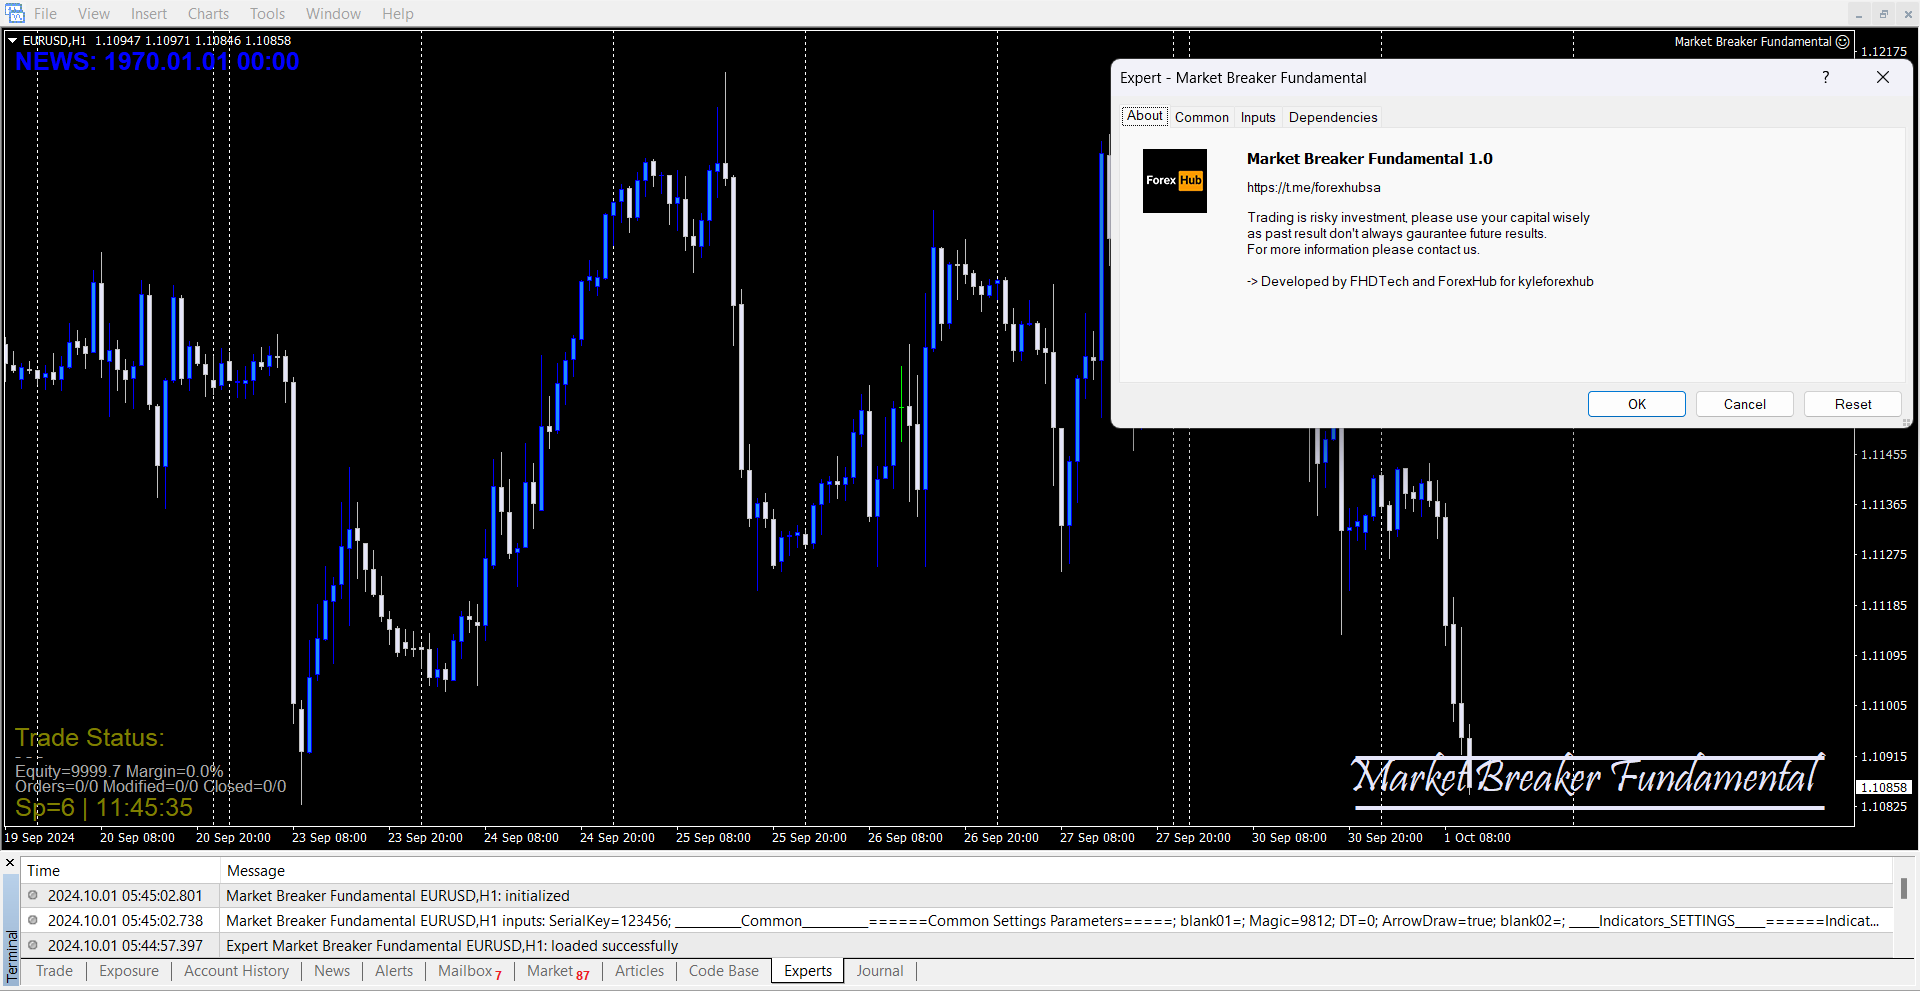This screenshot has width=1920, height=992.
Task: Click the Reset button
Action: point(1852,404)
